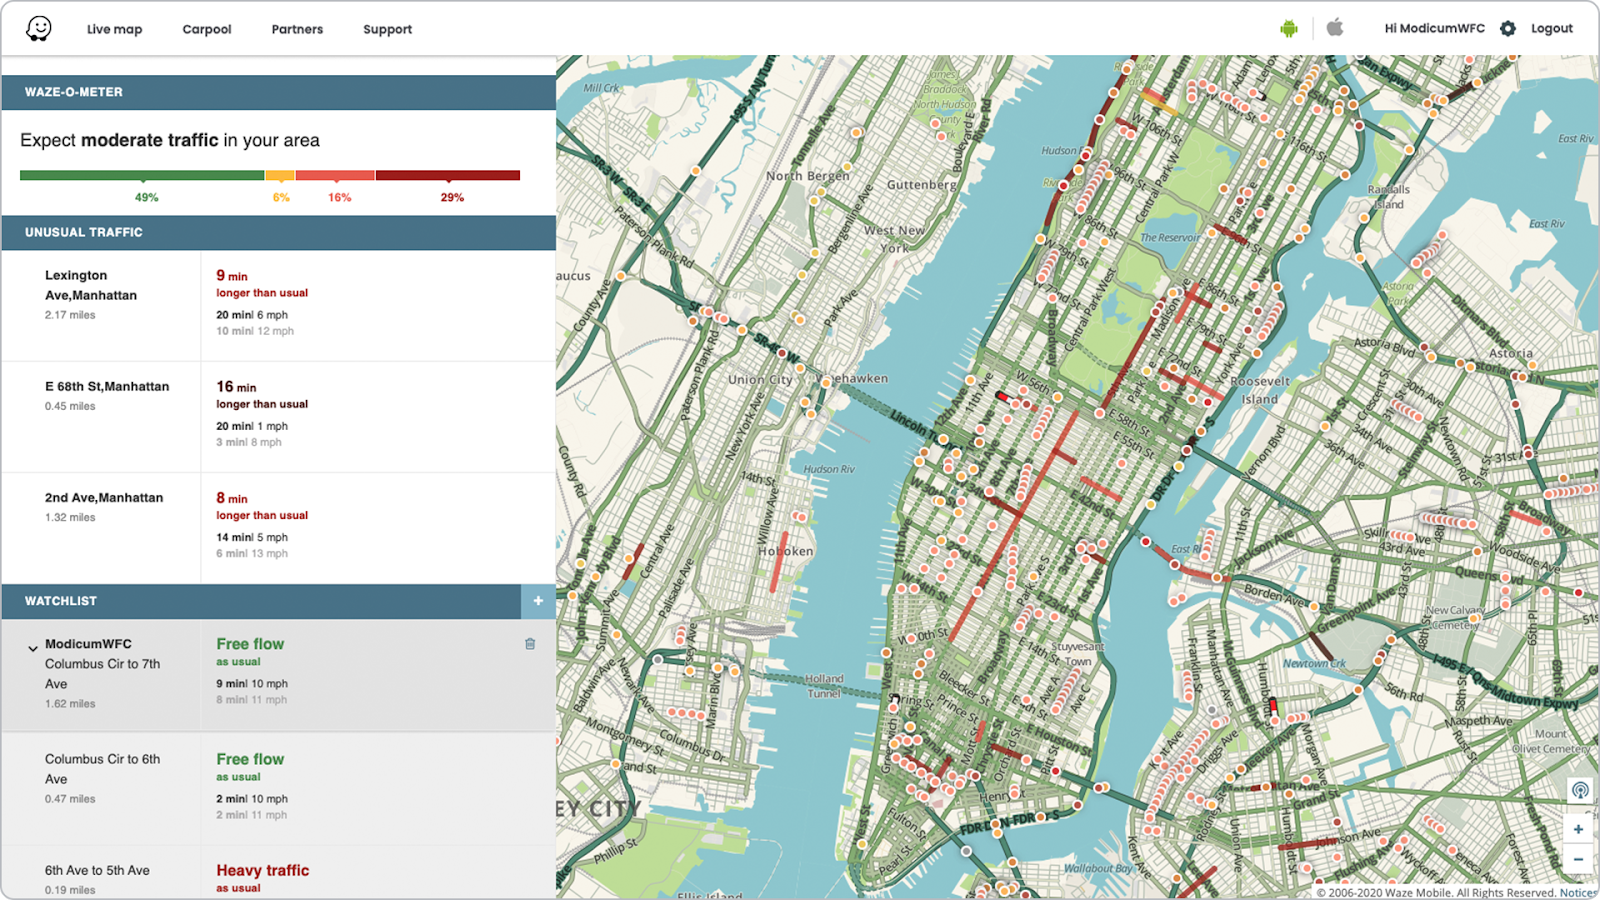Click the Android app download icon
Screen dimensions: 1600x900
click(1288, 28)
